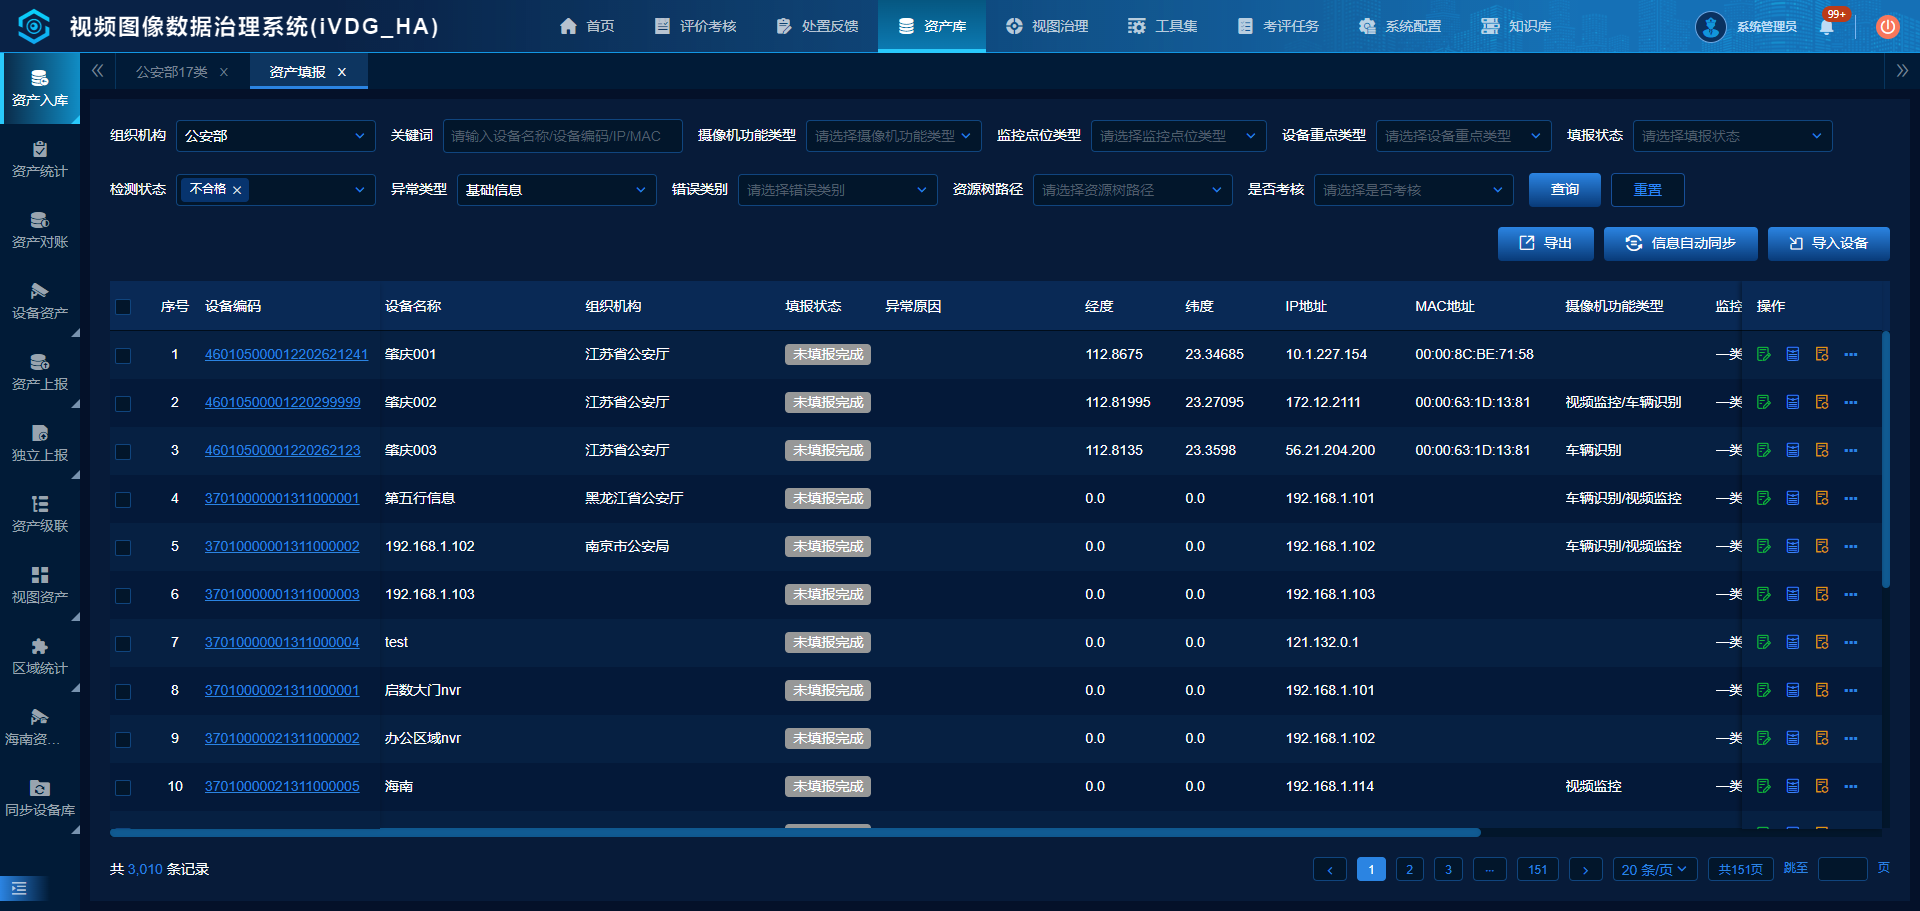Image resolution: width=1920 pixels, height=911 pixels.
Task: Check the checkbox for row 7
Action: [x=123, y=643]
